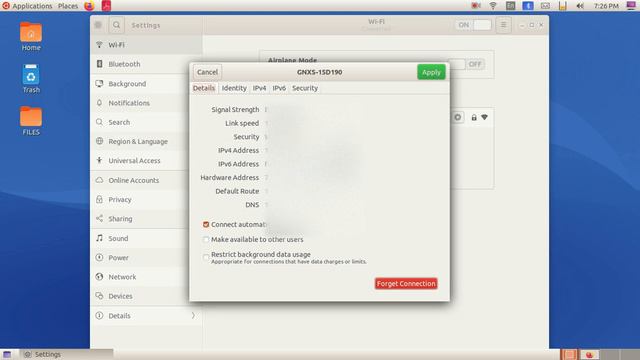Open Background settings in sidebar
Viewport: 640px width, 360px height.
(x=146, y=84)
